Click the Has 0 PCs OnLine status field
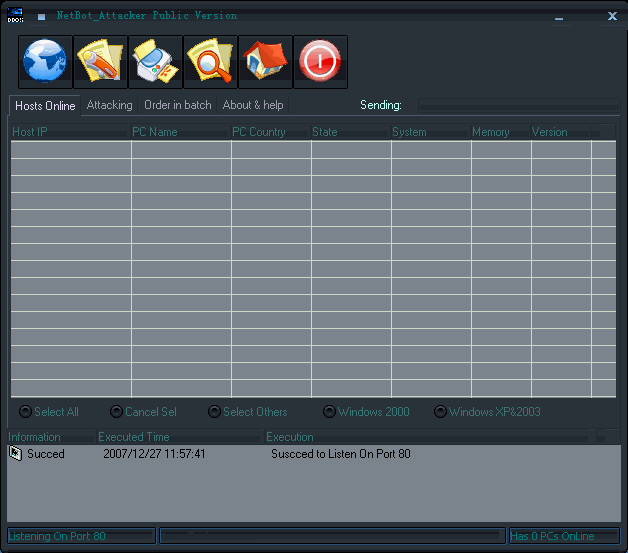 [564, 537]
